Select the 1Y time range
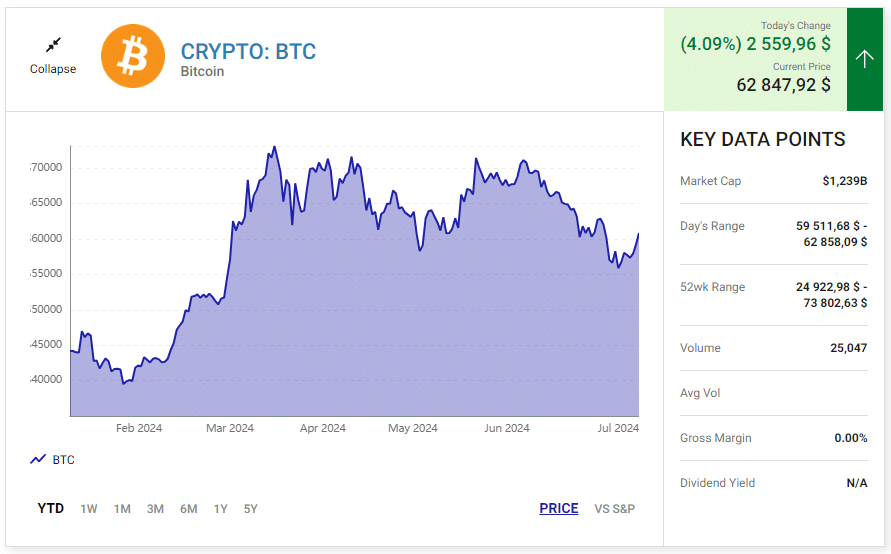This screenshot has width=891, height=554. point(220,509)
